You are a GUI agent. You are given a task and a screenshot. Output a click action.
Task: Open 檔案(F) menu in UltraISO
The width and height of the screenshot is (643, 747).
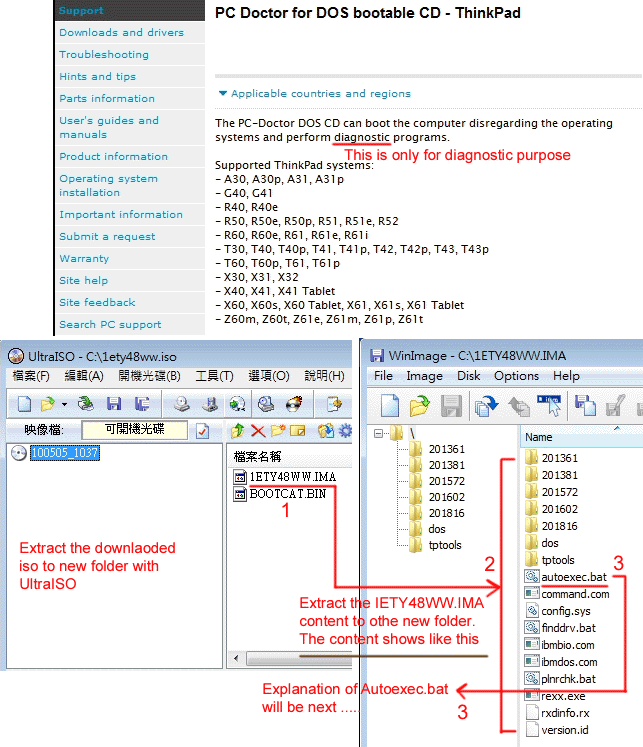tap(31, 376)
